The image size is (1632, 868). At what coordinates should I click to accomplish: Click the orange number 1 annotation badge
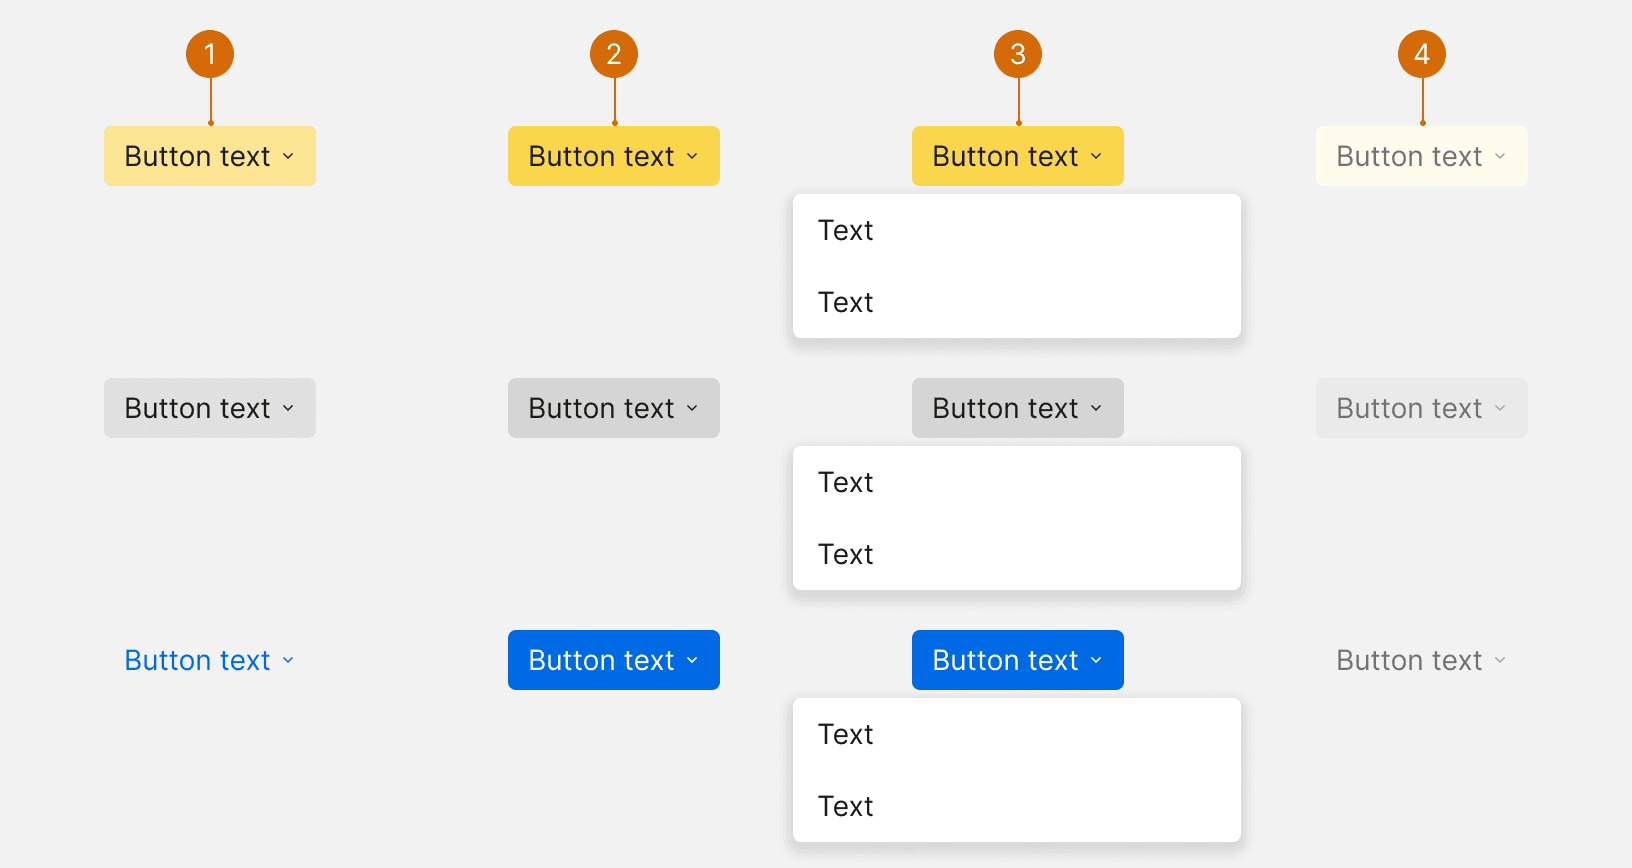(210, 54)
